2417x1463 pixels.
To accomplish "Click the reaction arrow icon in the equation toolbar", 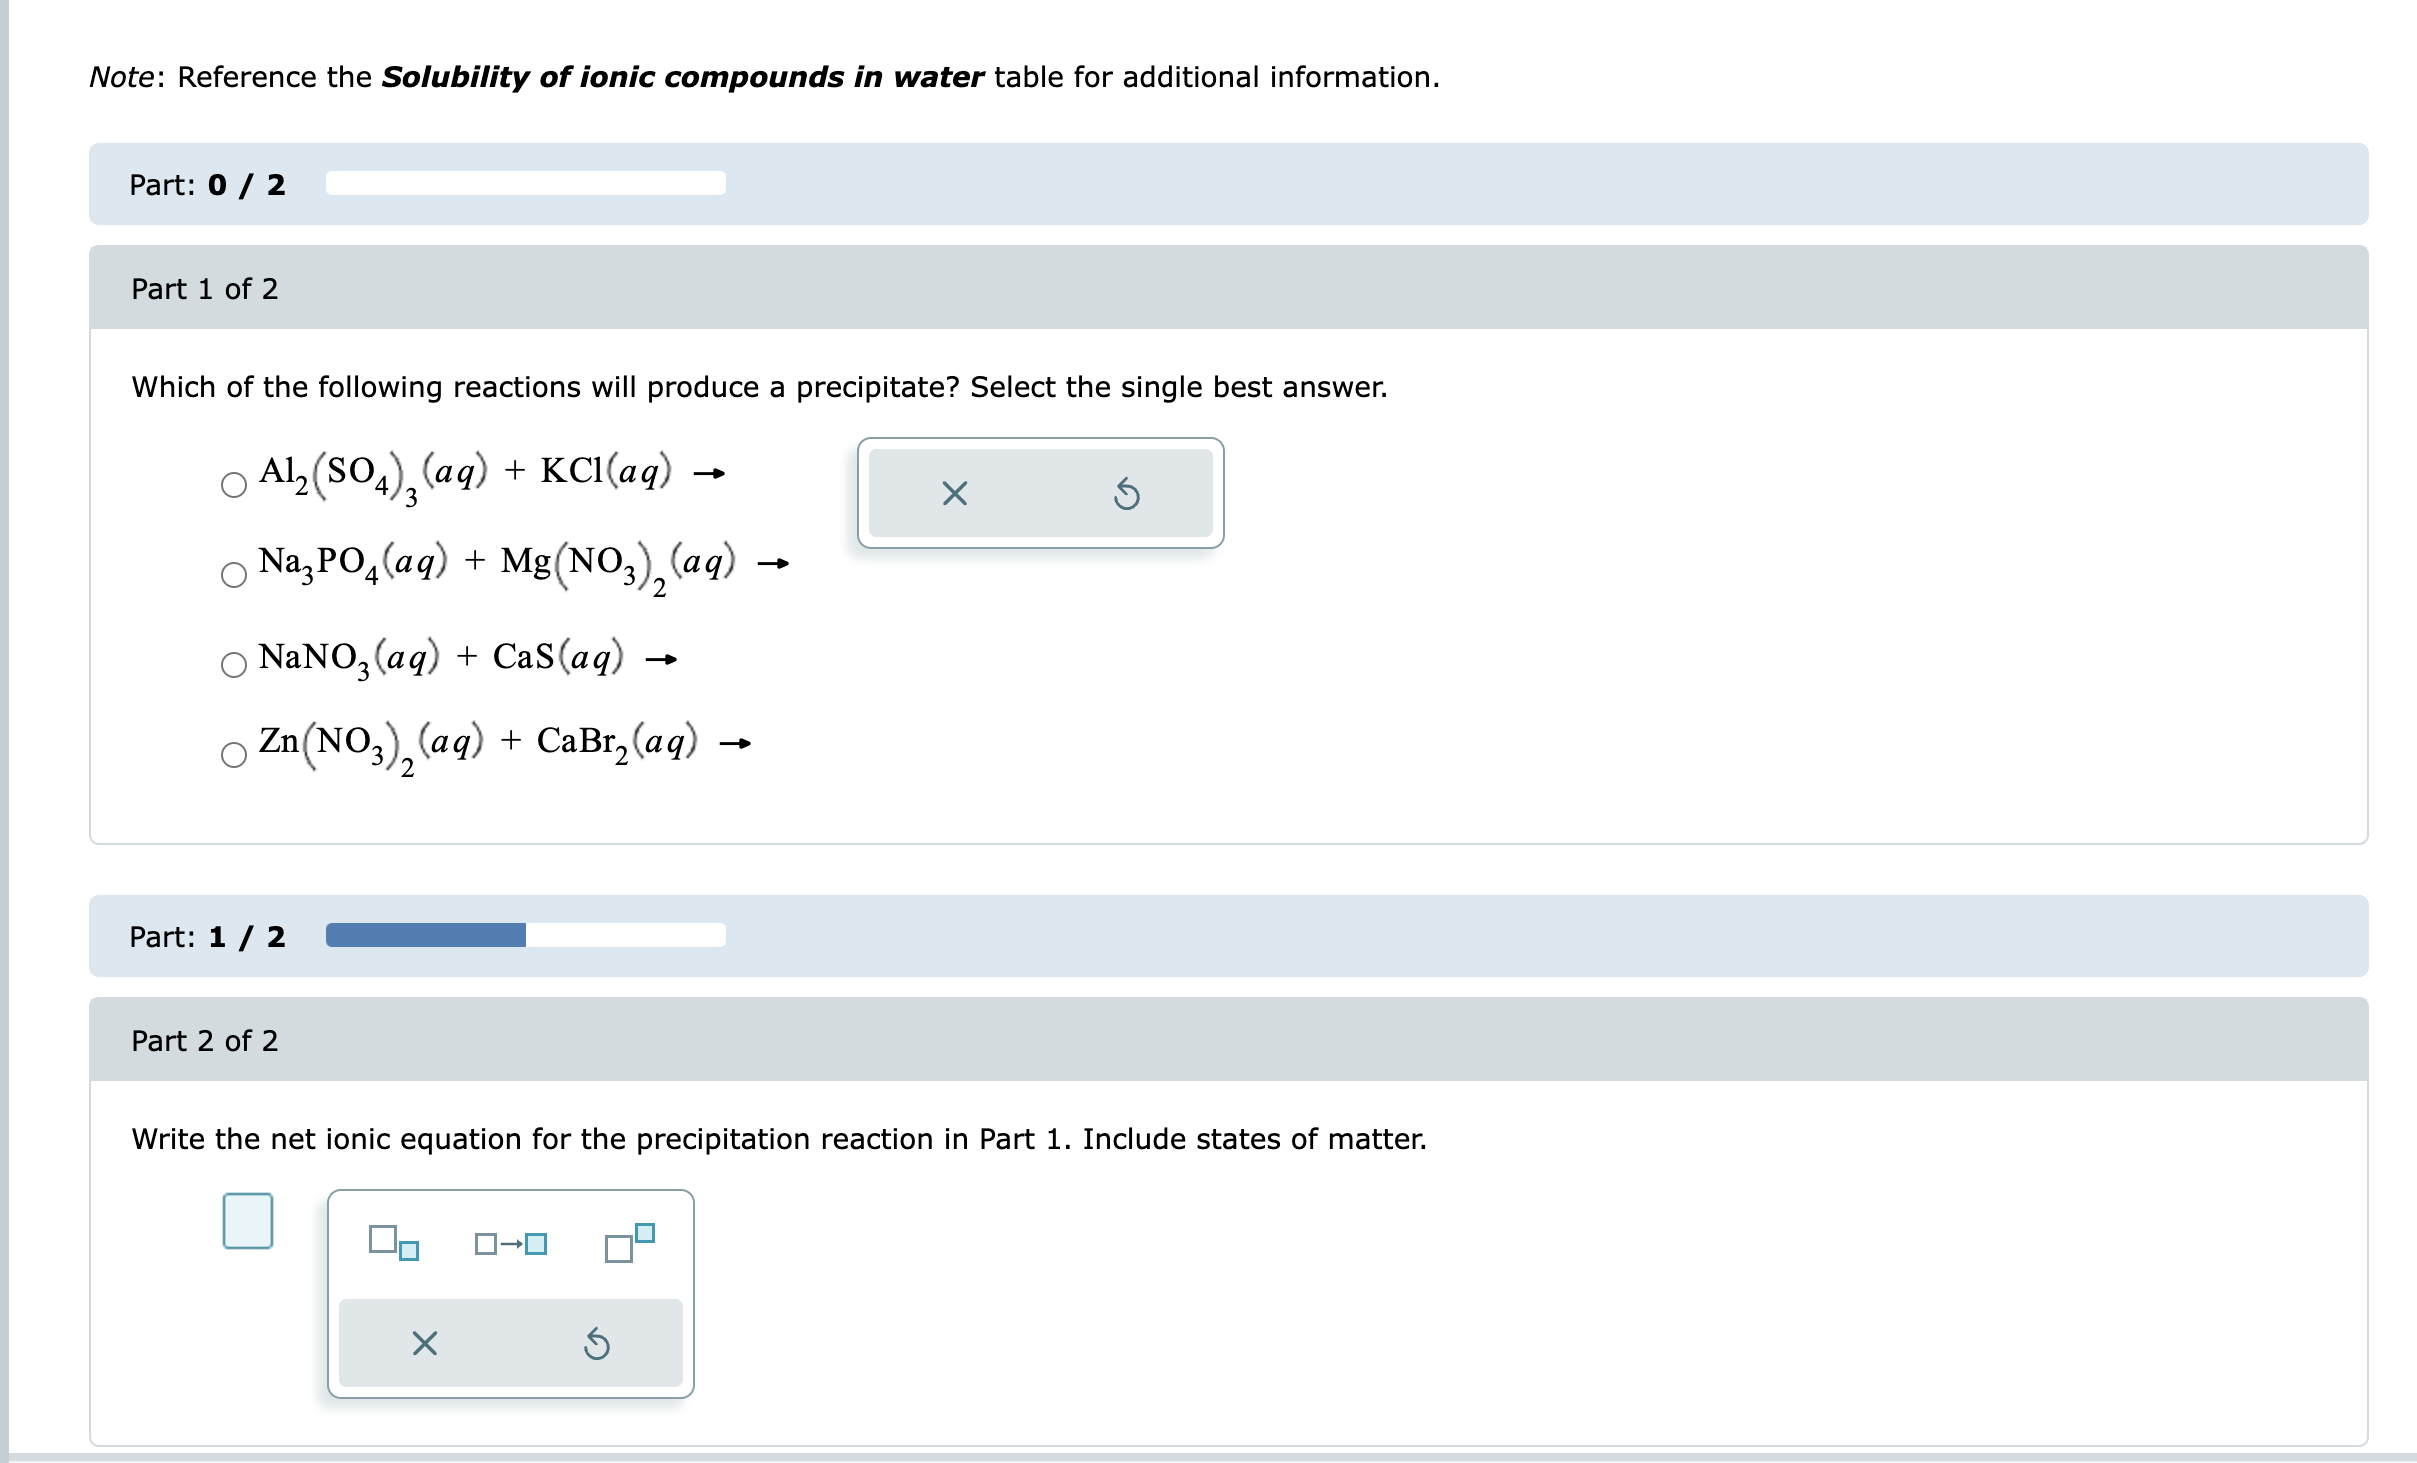I will (511, 1244).
